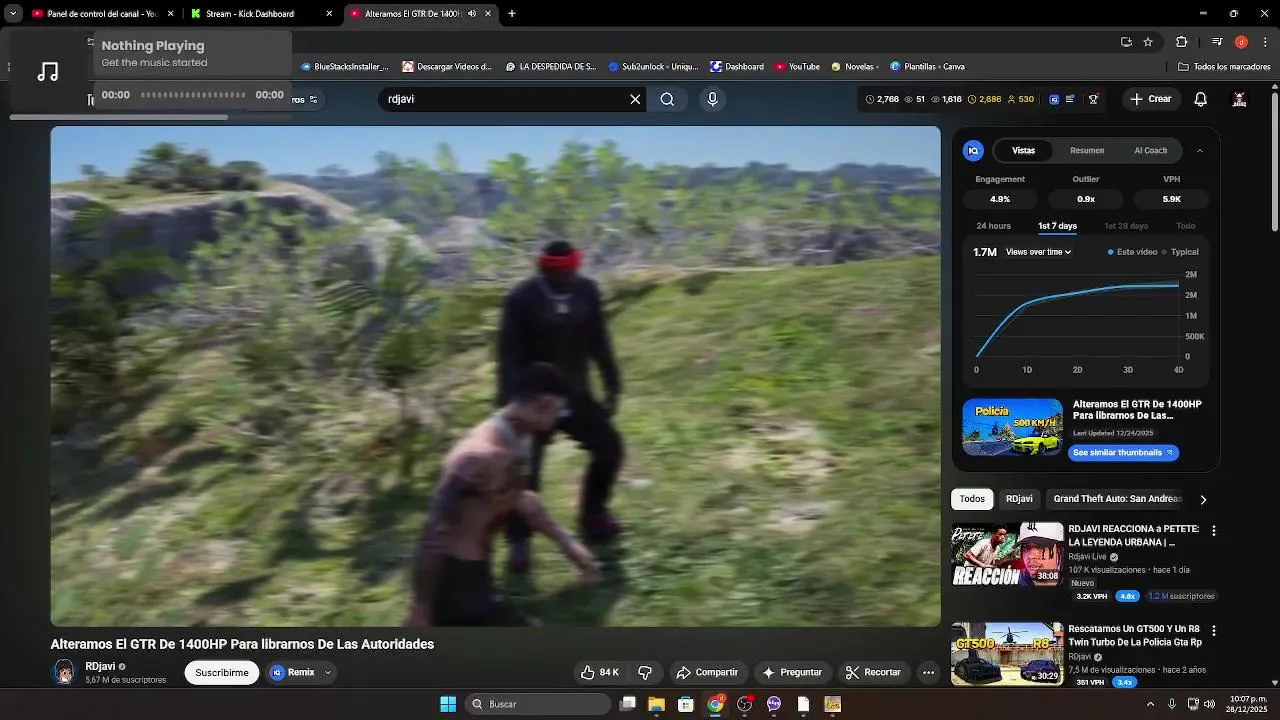This screenshot has width=1280, height=720.
Task: Click Windows Start button
Action: (x=448, y=704)
